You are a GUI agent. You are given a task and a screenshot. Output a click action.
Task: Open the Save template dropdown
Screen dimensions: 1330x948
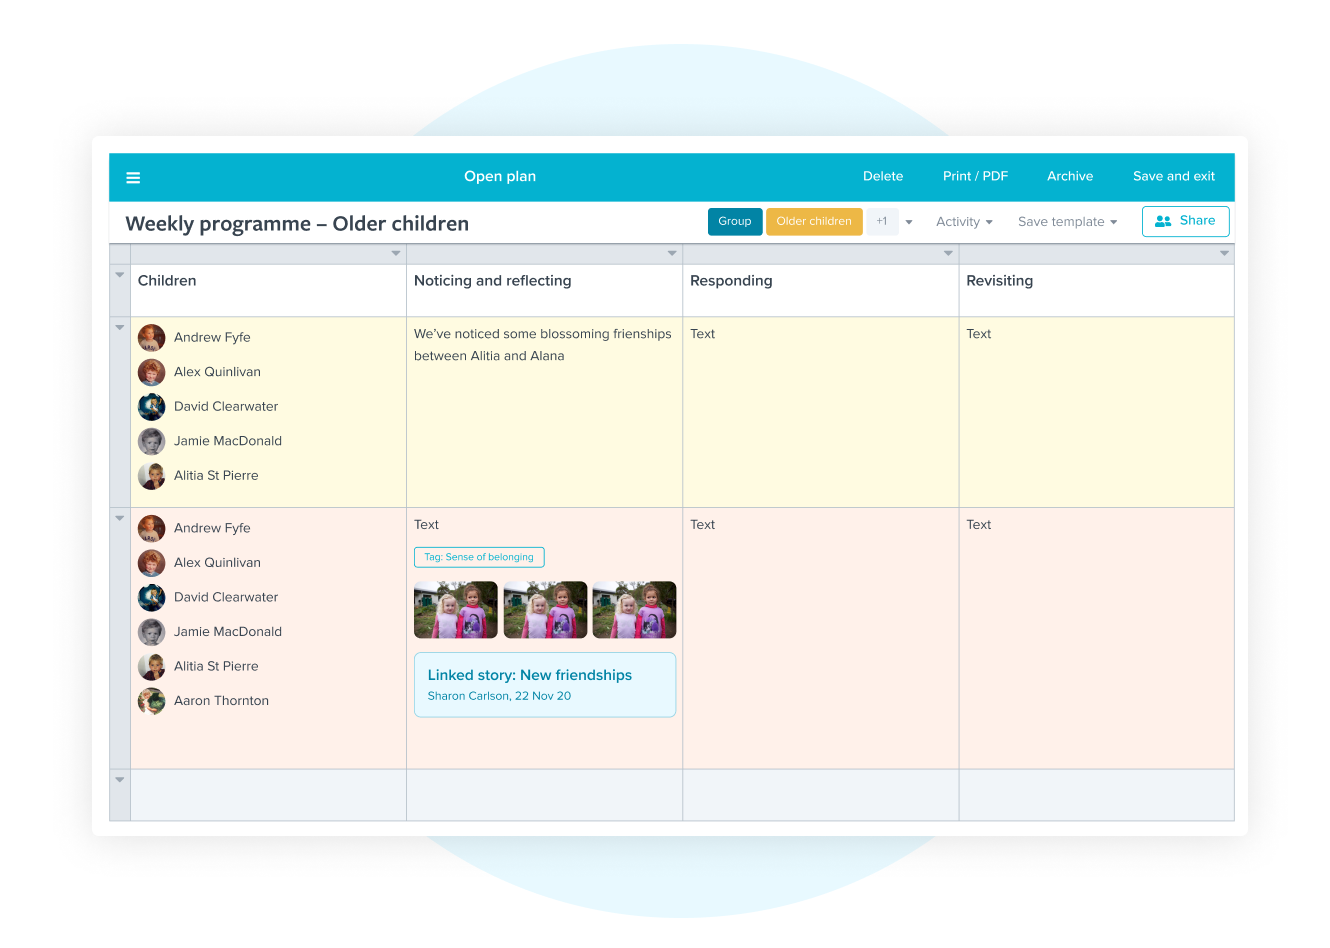1066,221
